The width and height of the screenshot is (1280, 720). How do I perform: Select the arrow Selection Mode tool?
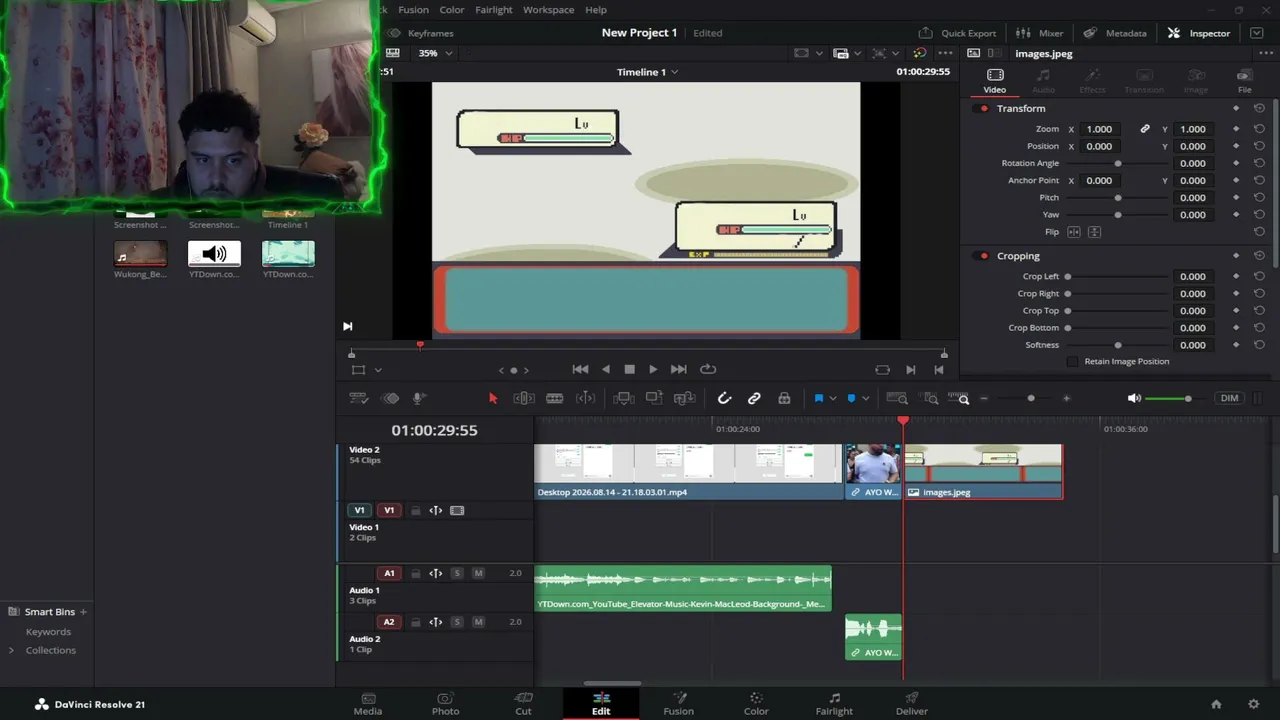(492, 398)
